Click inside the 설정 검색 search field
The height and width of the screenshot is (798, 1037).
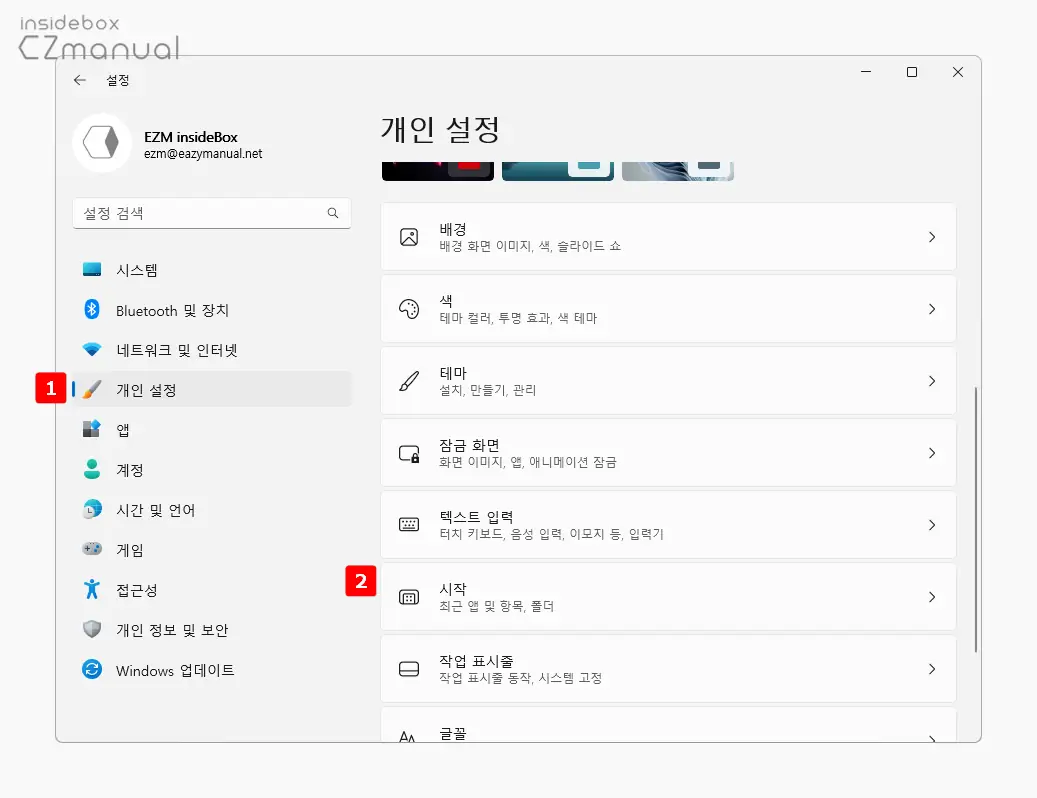click(200, 213)
